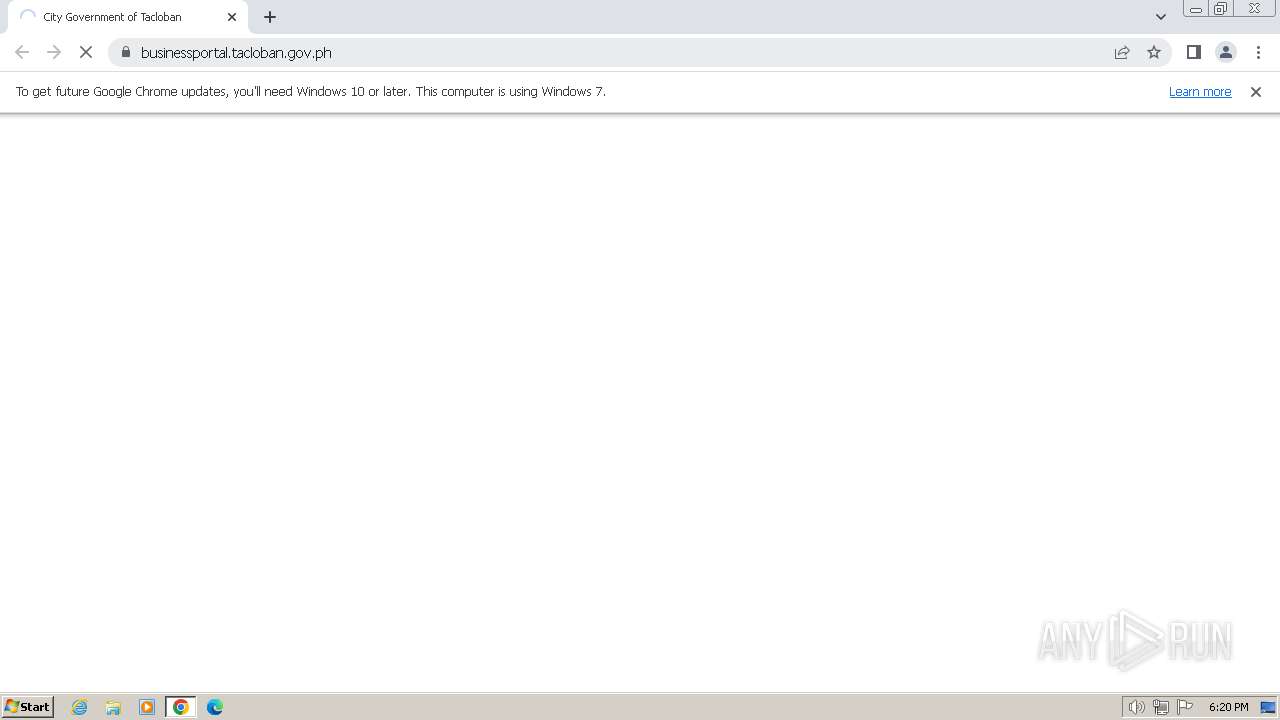
Task: Bookmark this tab with star
Action: 1154,52
